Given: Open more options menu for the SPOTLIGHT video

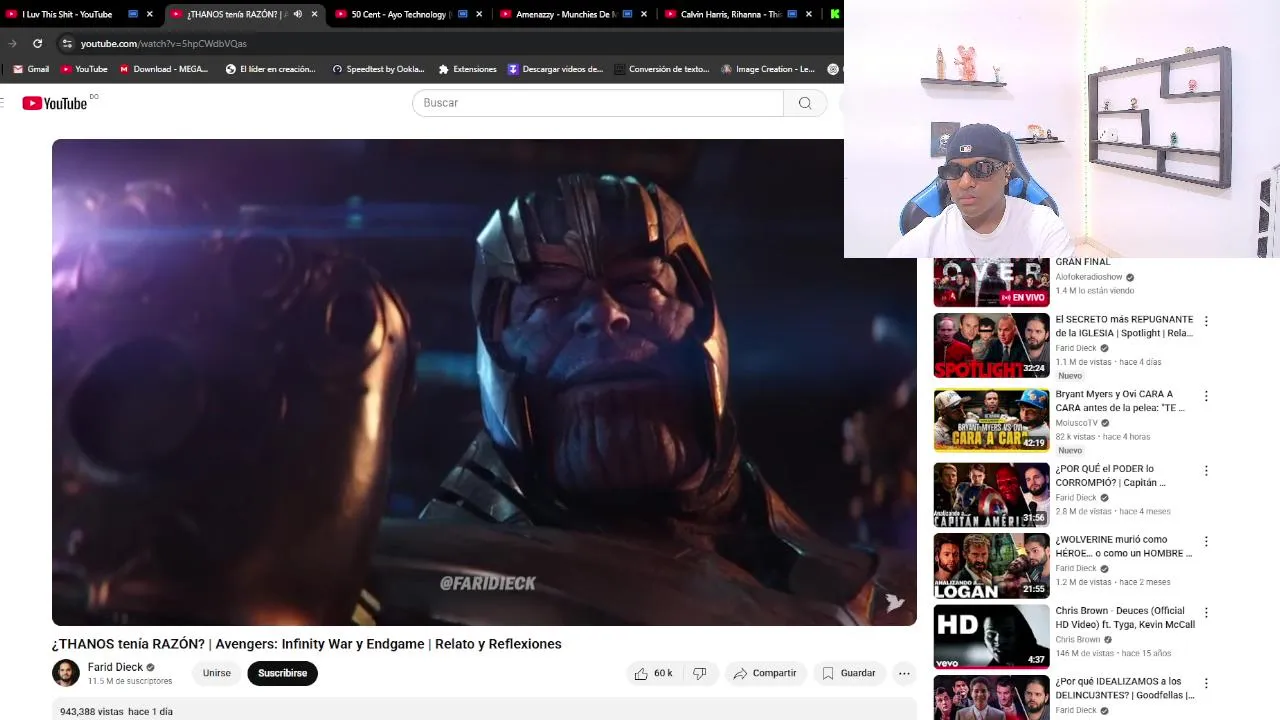Looking at the screenshot, I should 1206,321.
